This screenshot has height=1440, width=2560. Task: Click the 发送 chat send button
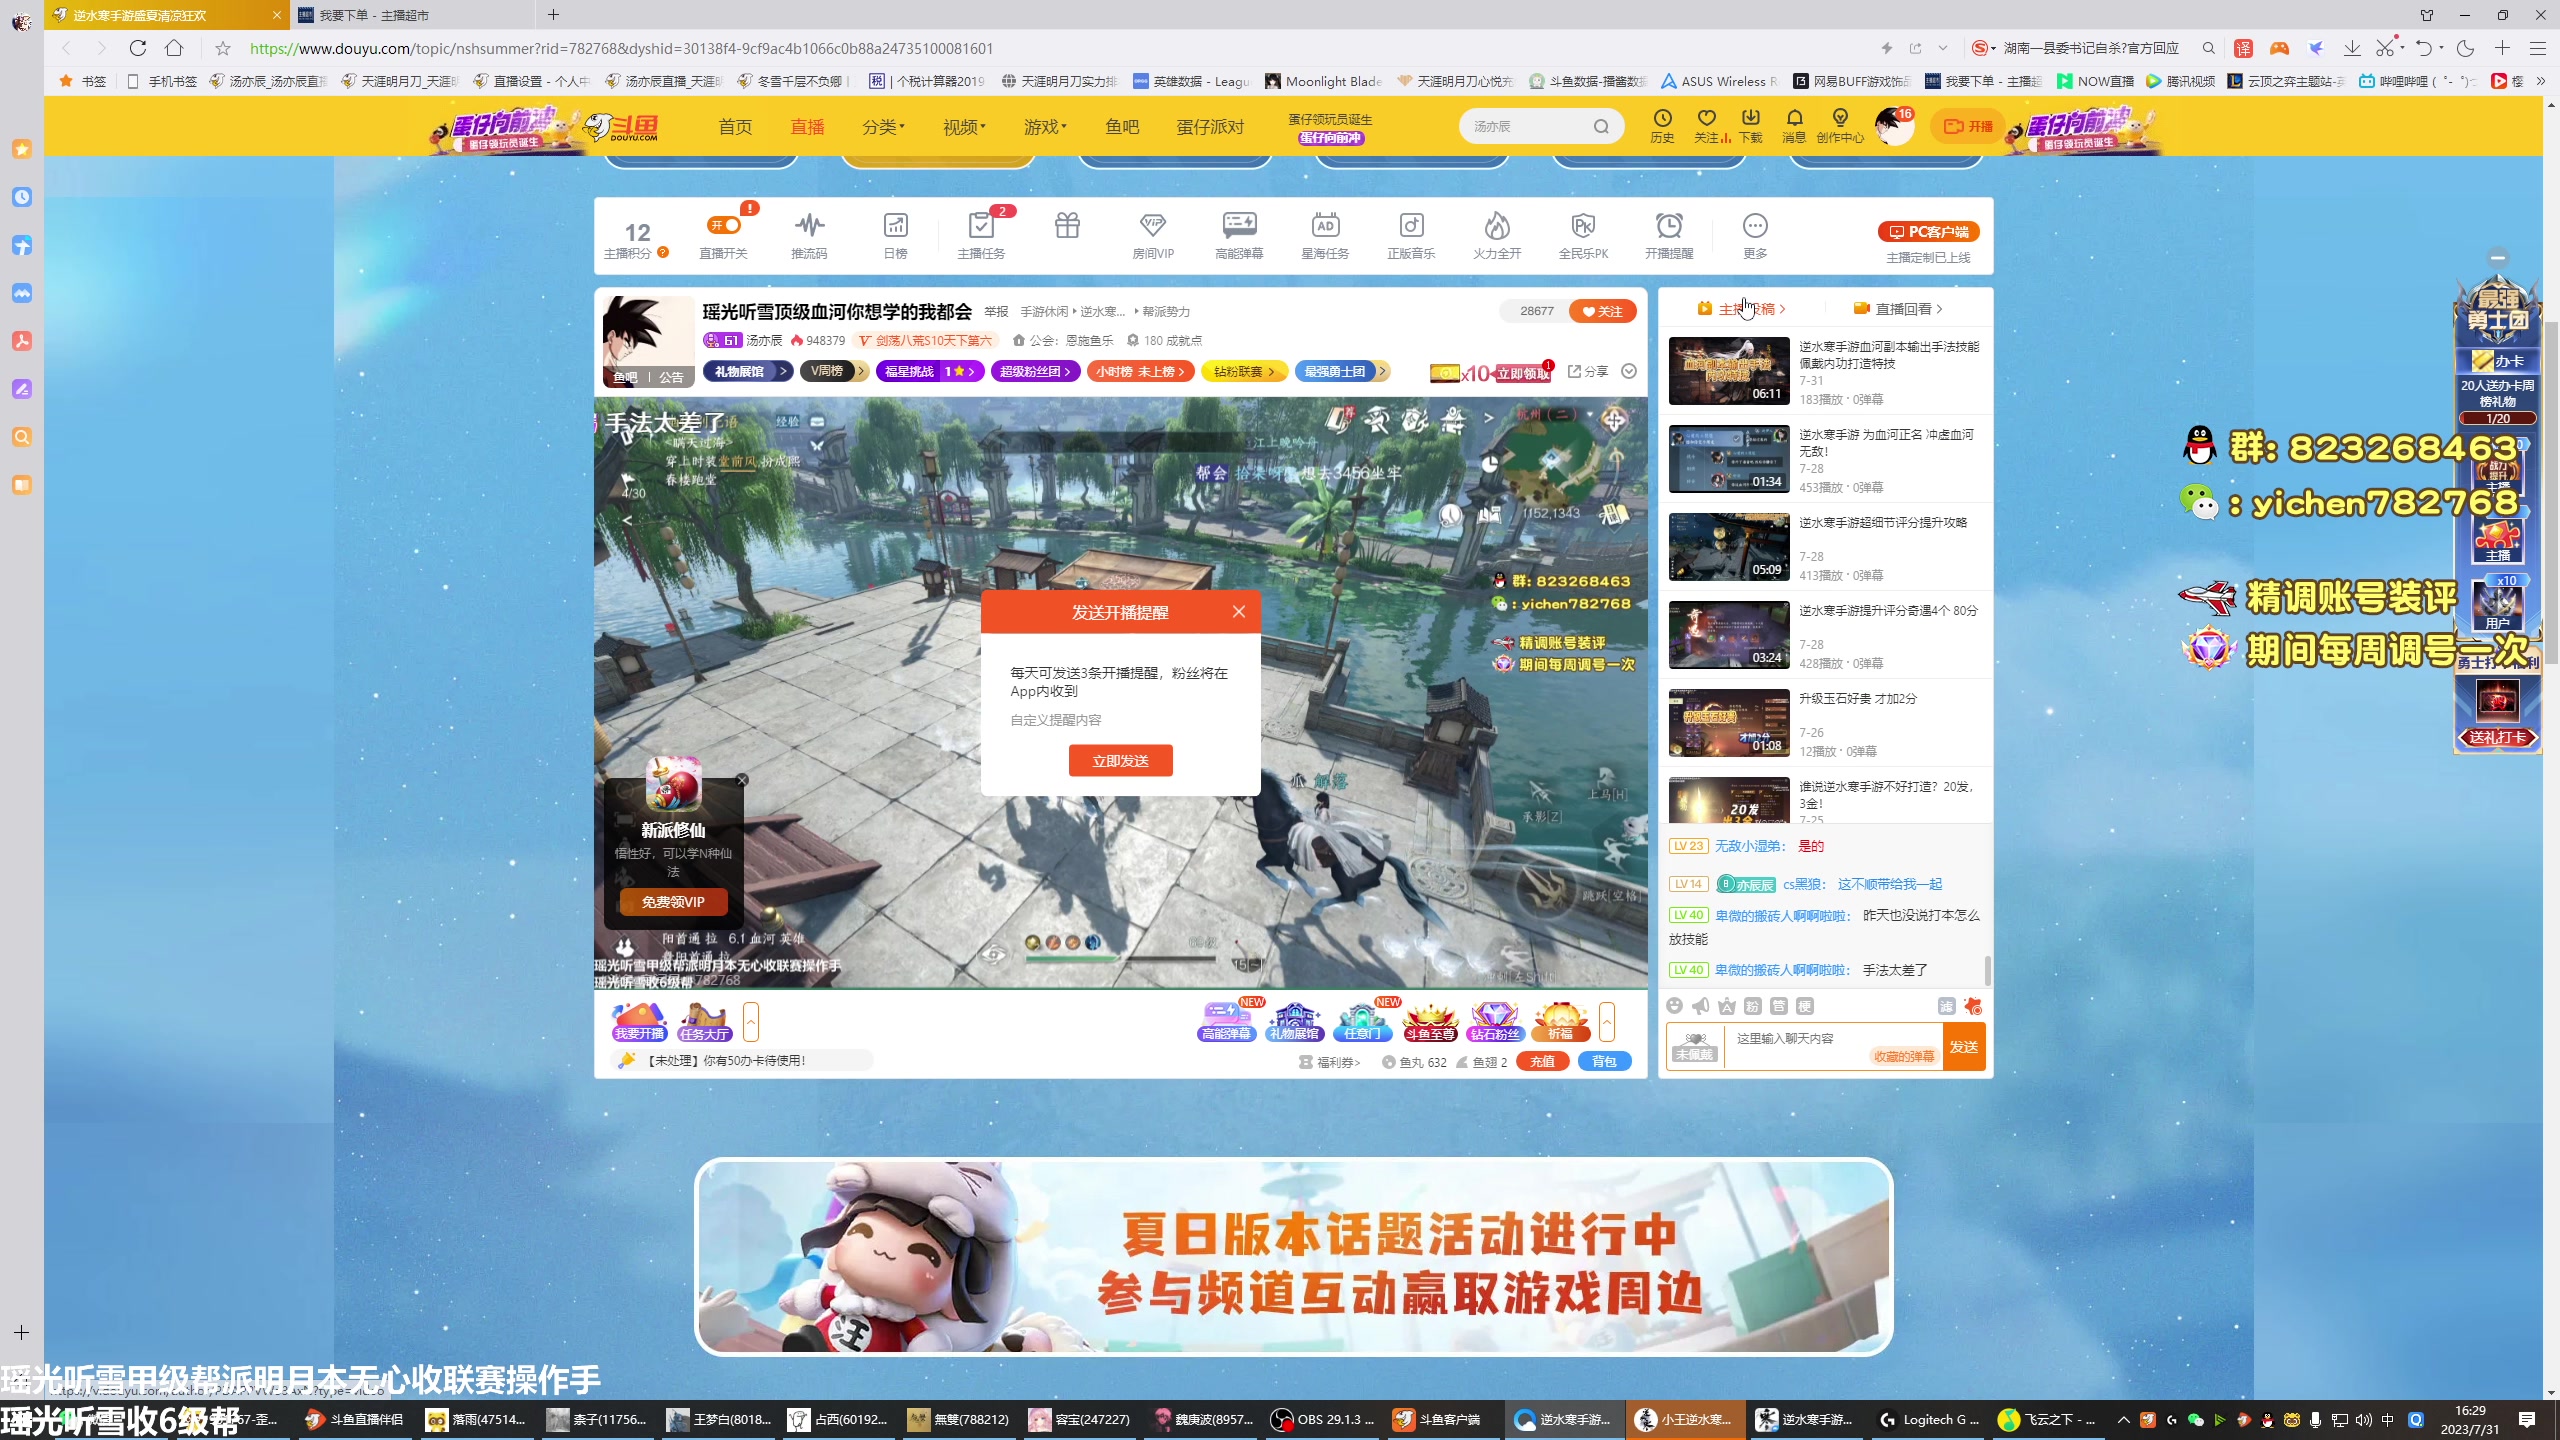coord(1963,1047)
